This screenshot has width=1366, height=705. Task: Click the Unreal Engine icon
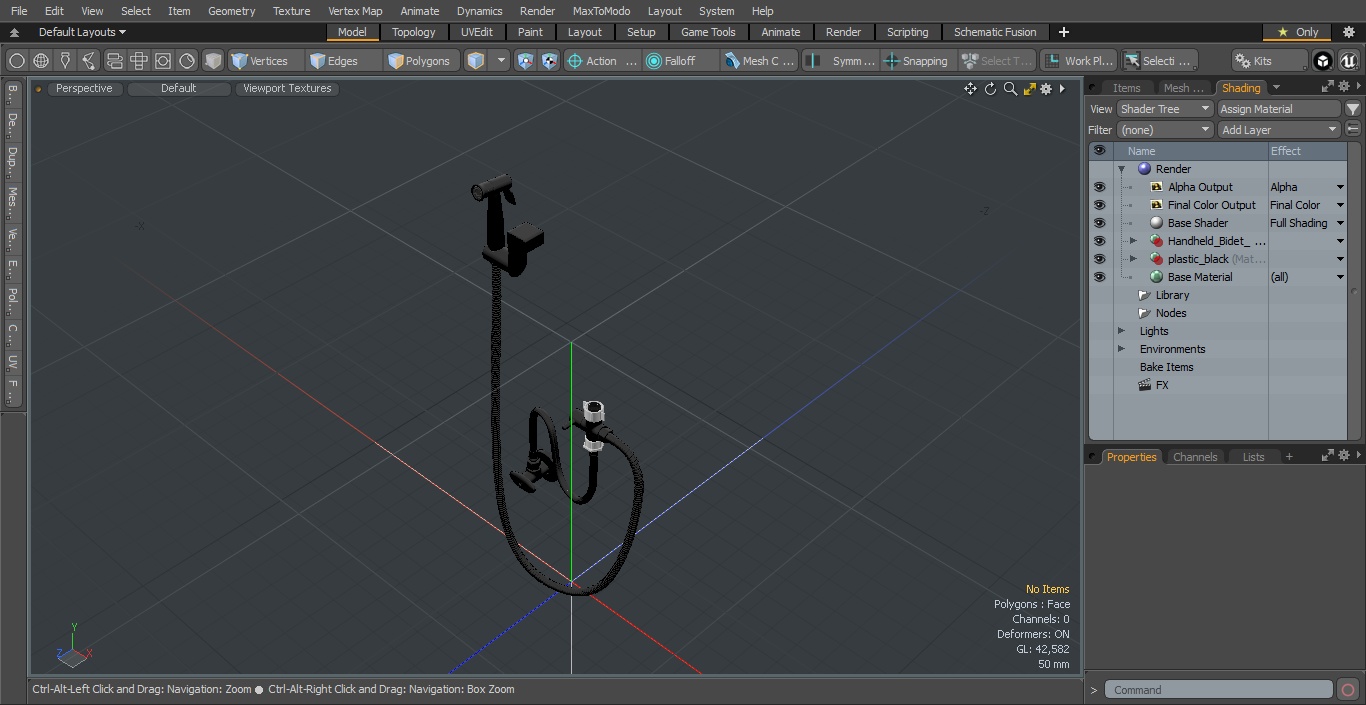[1348, 61]
